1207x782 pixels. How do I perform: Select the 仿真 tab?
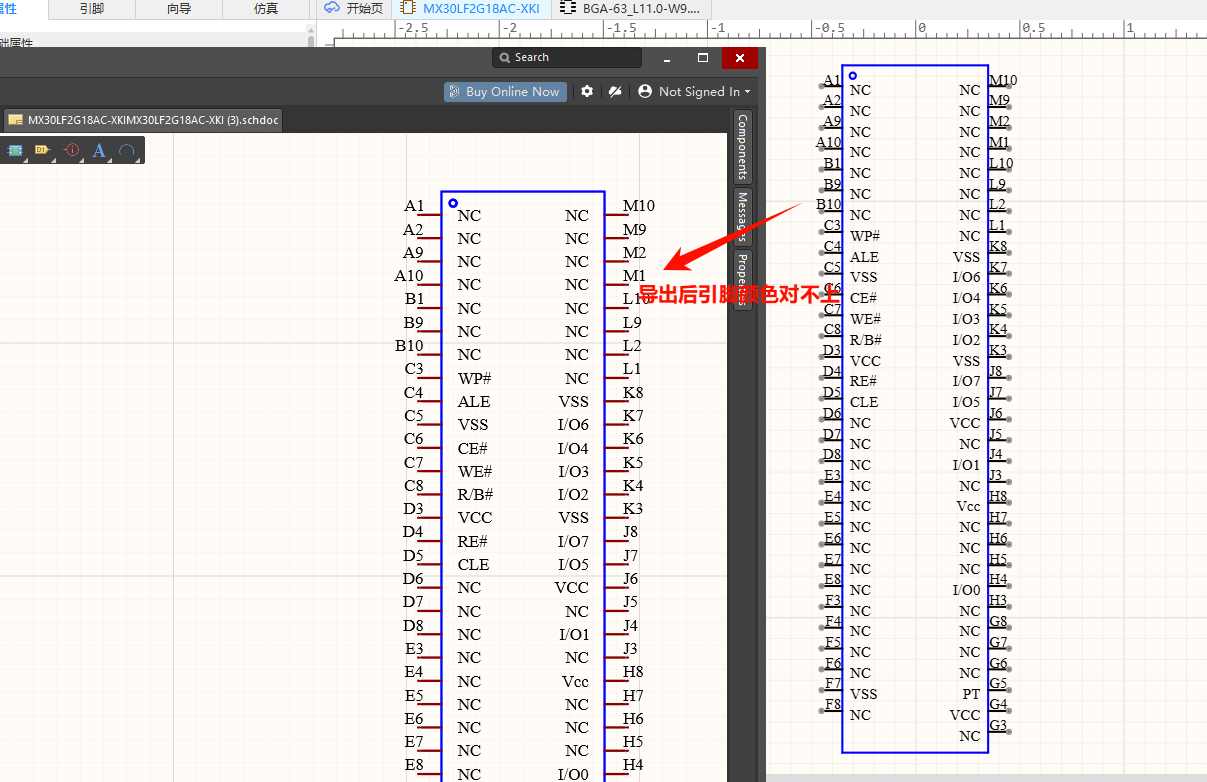(x=266, y=9)
